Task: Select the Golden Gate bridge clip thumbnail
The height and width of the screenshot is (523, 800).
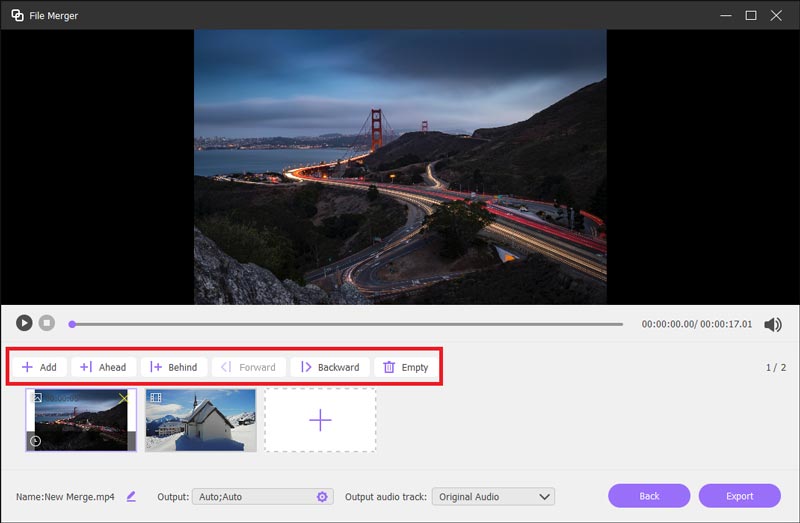Action: click(81, 420)
